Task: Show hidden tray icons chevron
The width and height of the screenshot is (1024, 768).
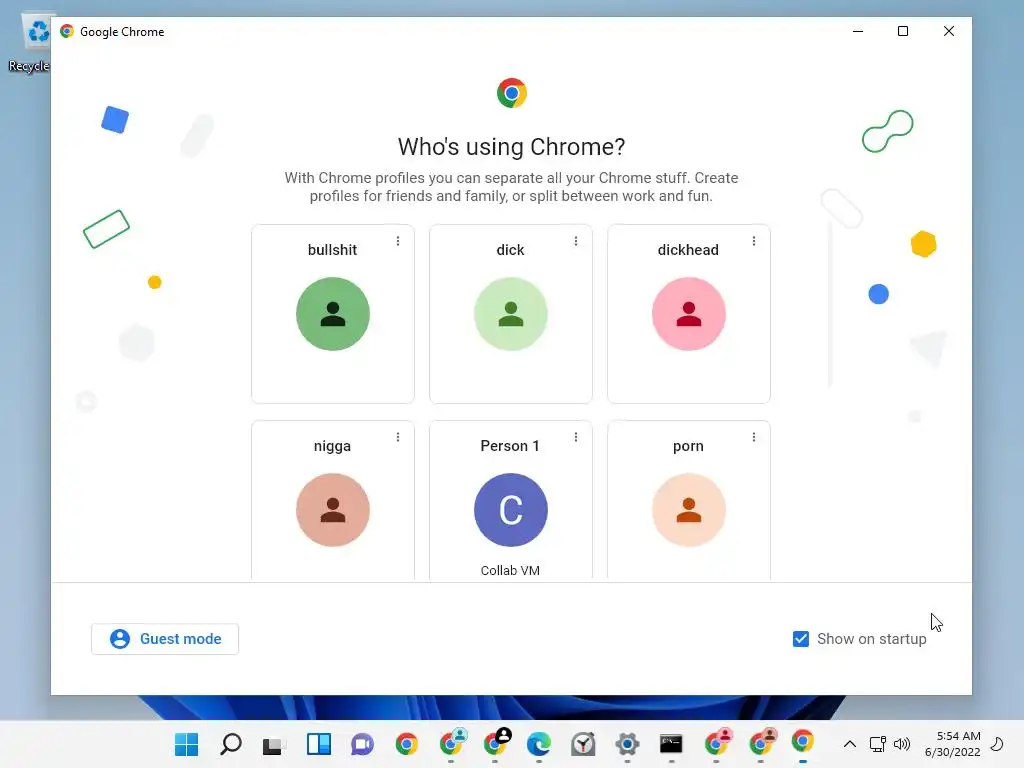Action: (x=850, y=744)
